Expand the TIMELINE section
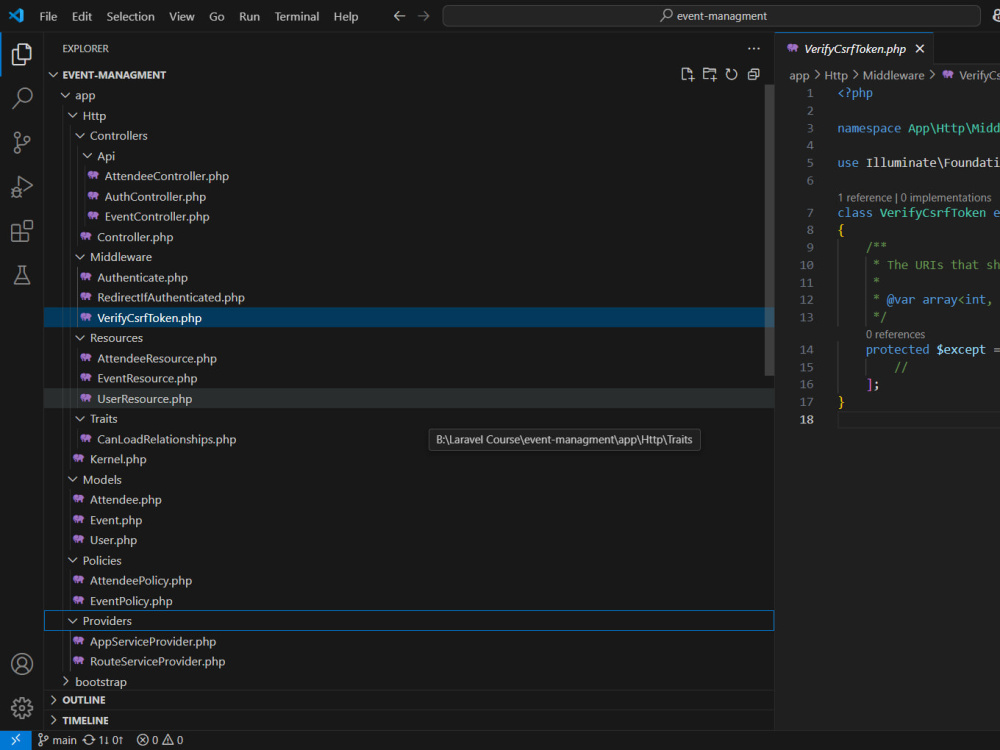Viewport: 1000px width, 750px height. (54, 720)
